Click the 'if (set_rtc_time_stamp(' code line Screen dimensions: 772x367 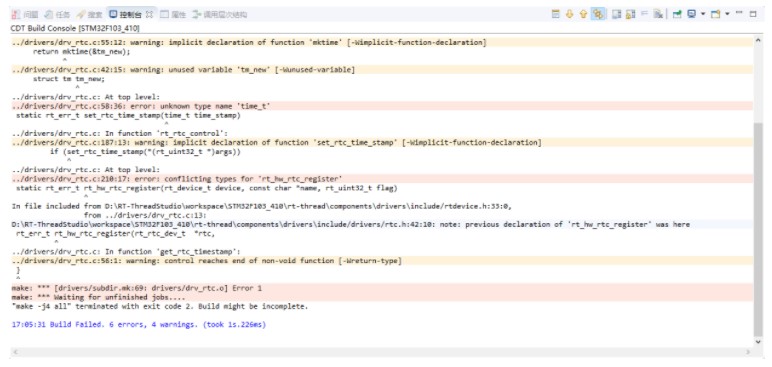coord(145,152)
